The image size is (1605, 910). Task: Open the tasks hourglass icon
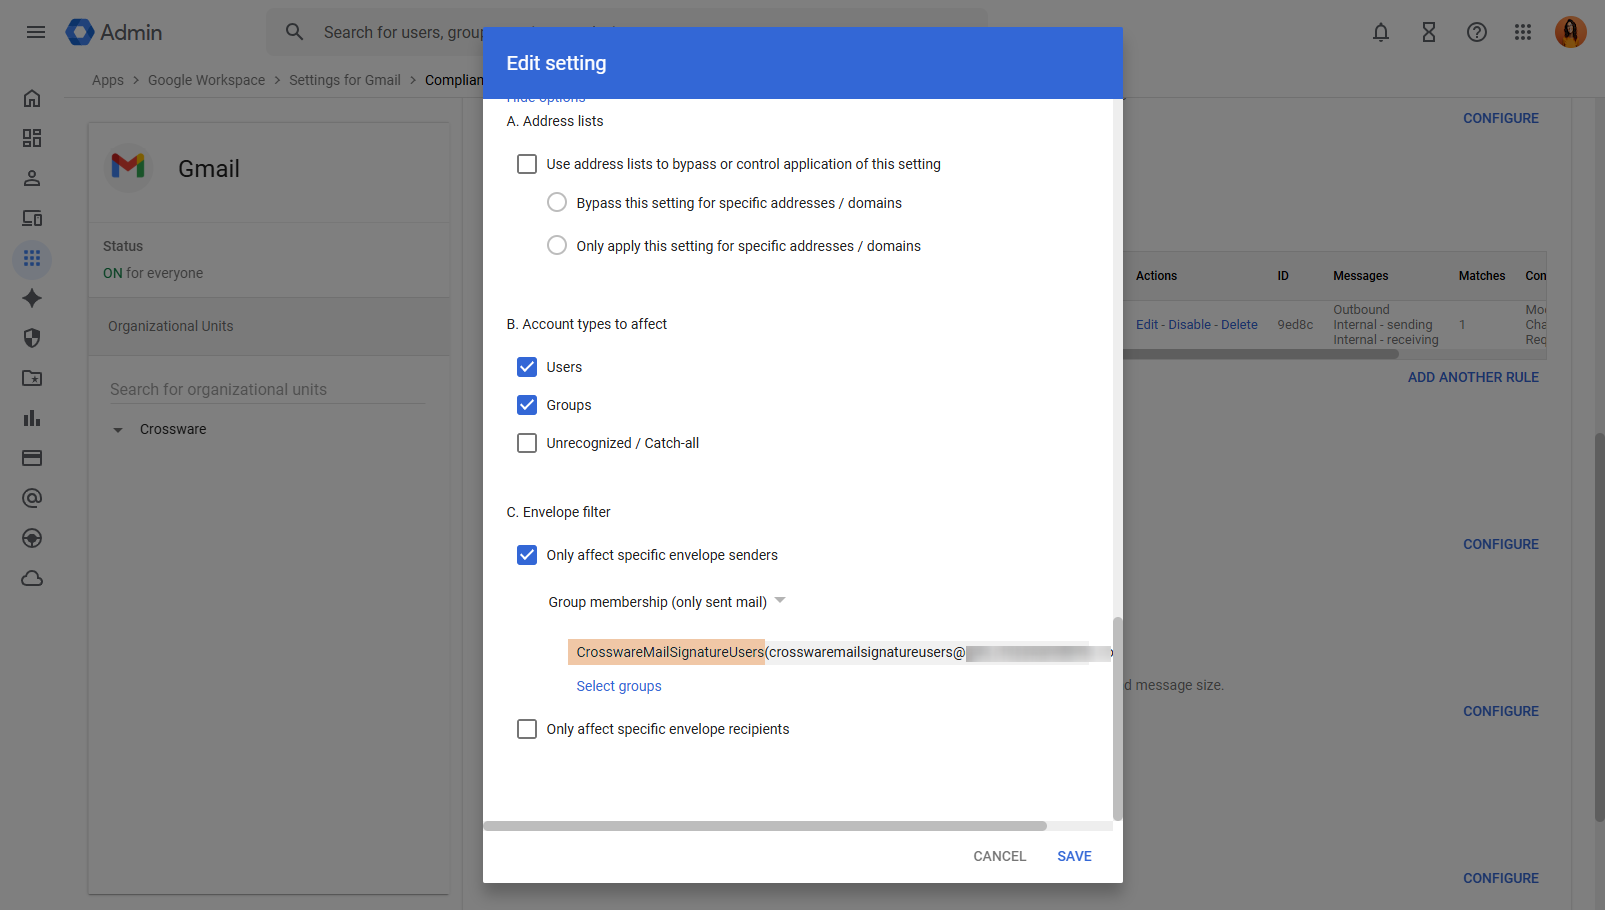[x=1429, y=32]
